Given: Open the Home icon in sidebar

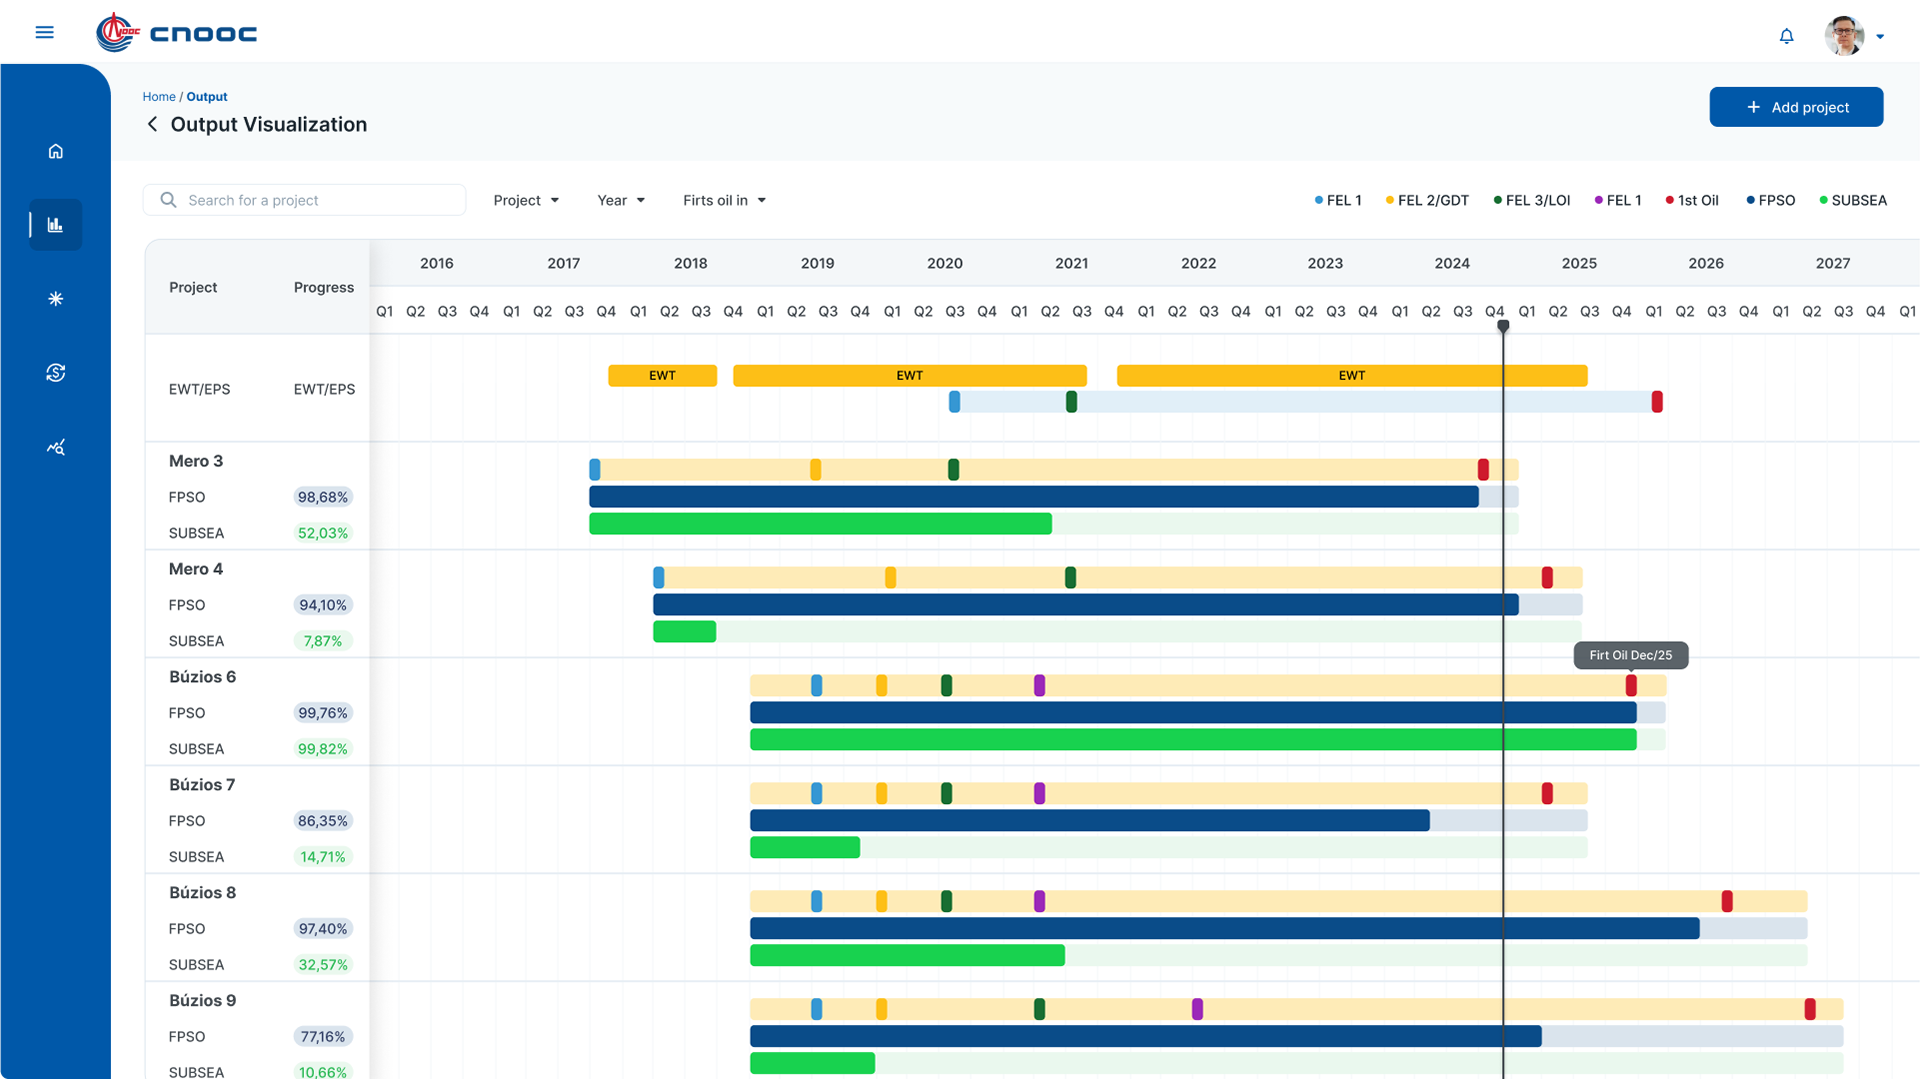Looking at the screenshot, I should coord(56,151).
